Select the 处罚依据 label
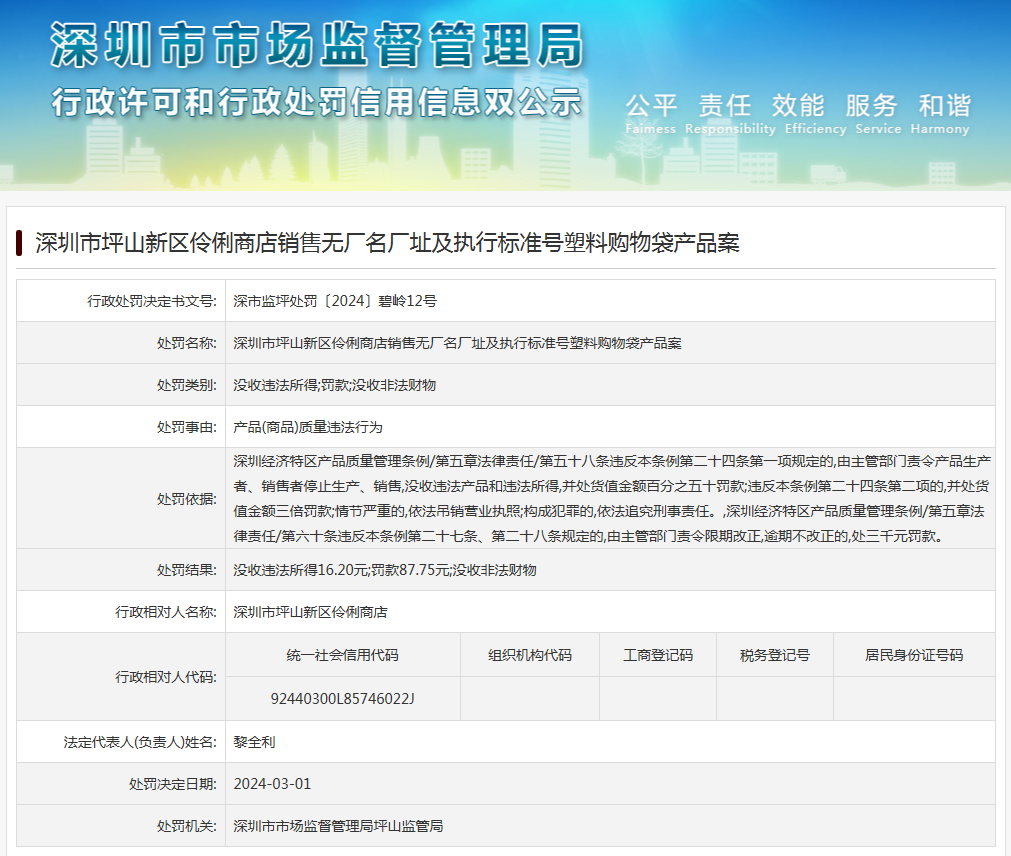 (187, 499)
